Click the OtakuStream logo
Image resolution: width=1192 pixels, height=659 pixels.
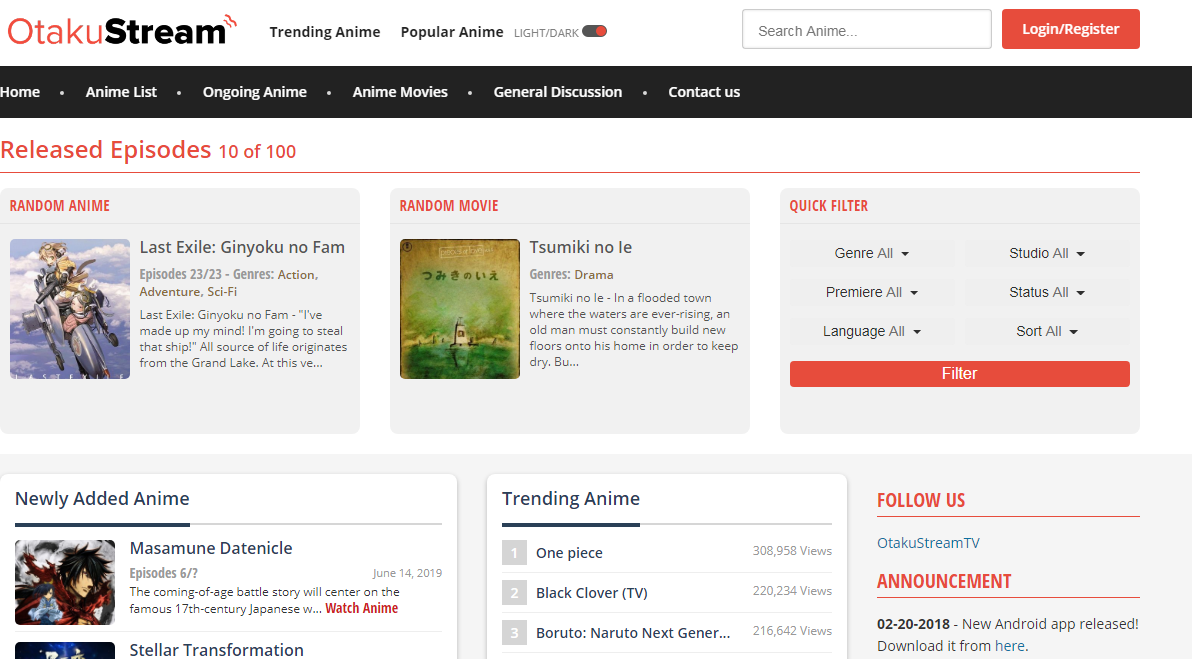coord(122,30)
